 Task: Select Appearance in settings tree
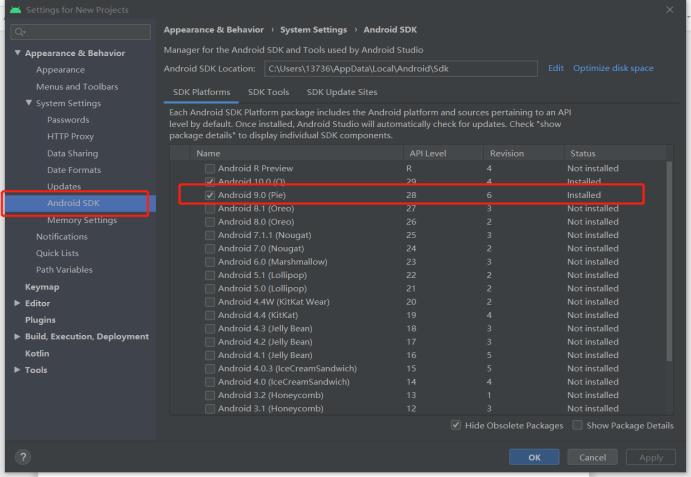[60, 70]
